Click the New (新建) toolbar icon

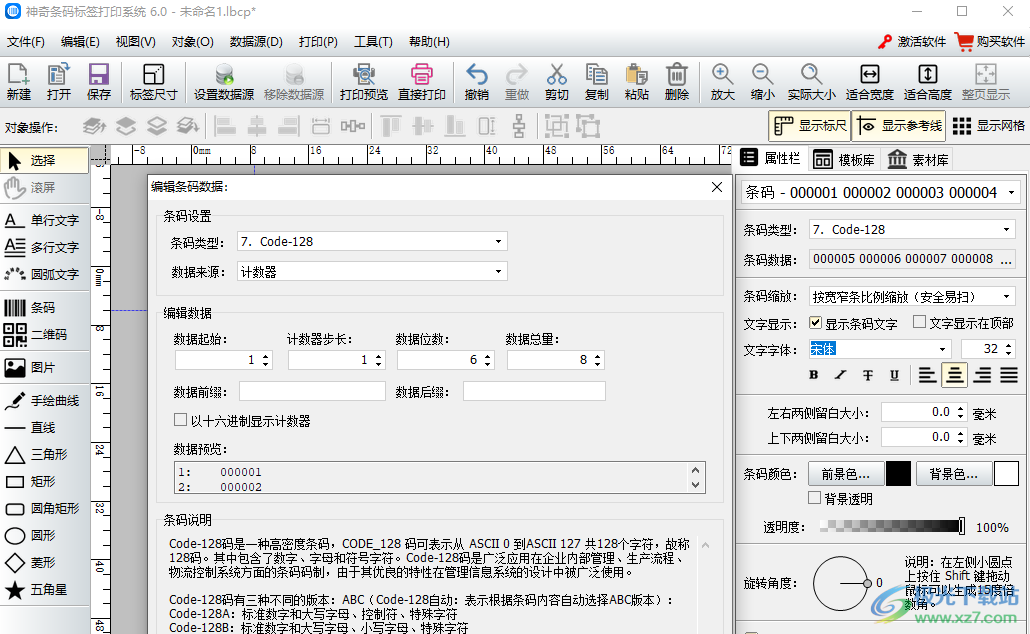(18, 81)
